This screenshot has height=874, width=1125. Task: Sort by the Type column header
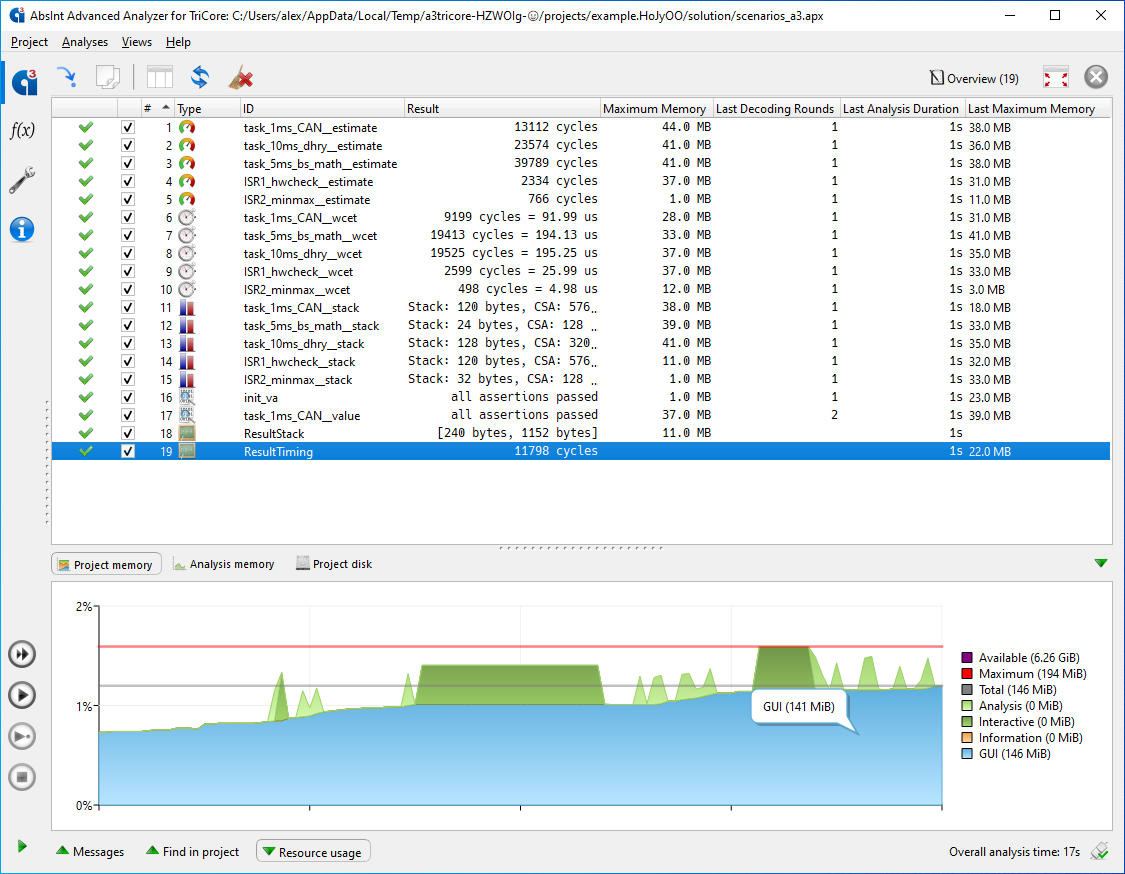click(207, 108)
